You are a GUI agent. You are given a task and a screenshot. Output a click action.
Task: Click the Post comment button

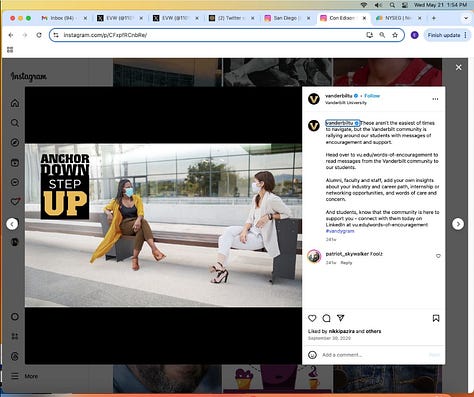click(x=434, y=355)
